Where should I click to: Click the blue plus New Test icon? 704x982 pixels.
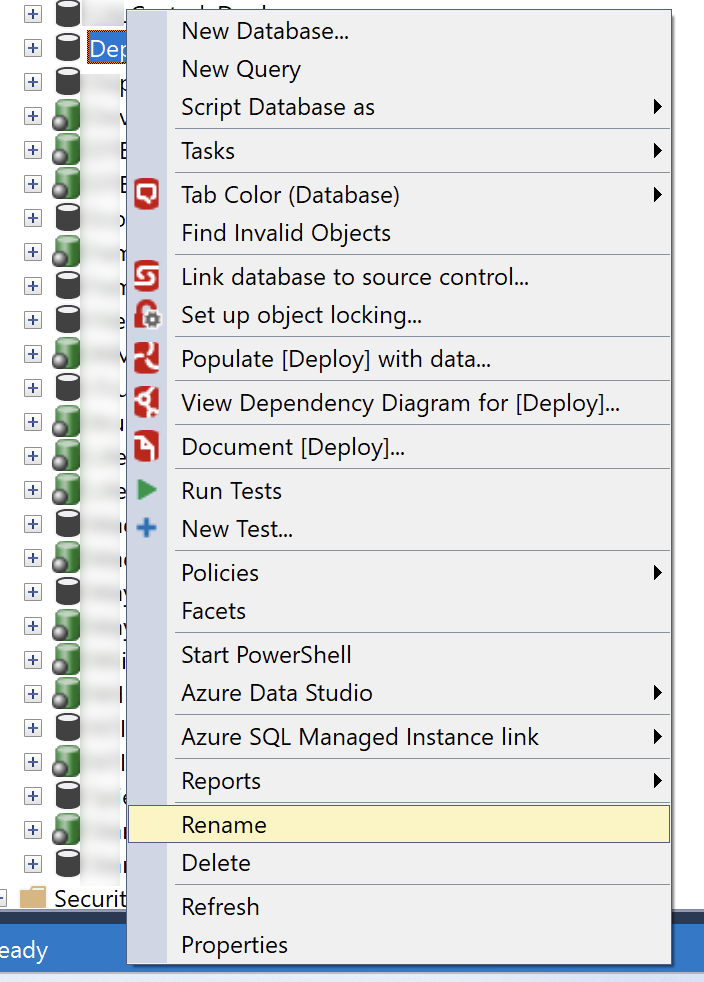point(147,528)
